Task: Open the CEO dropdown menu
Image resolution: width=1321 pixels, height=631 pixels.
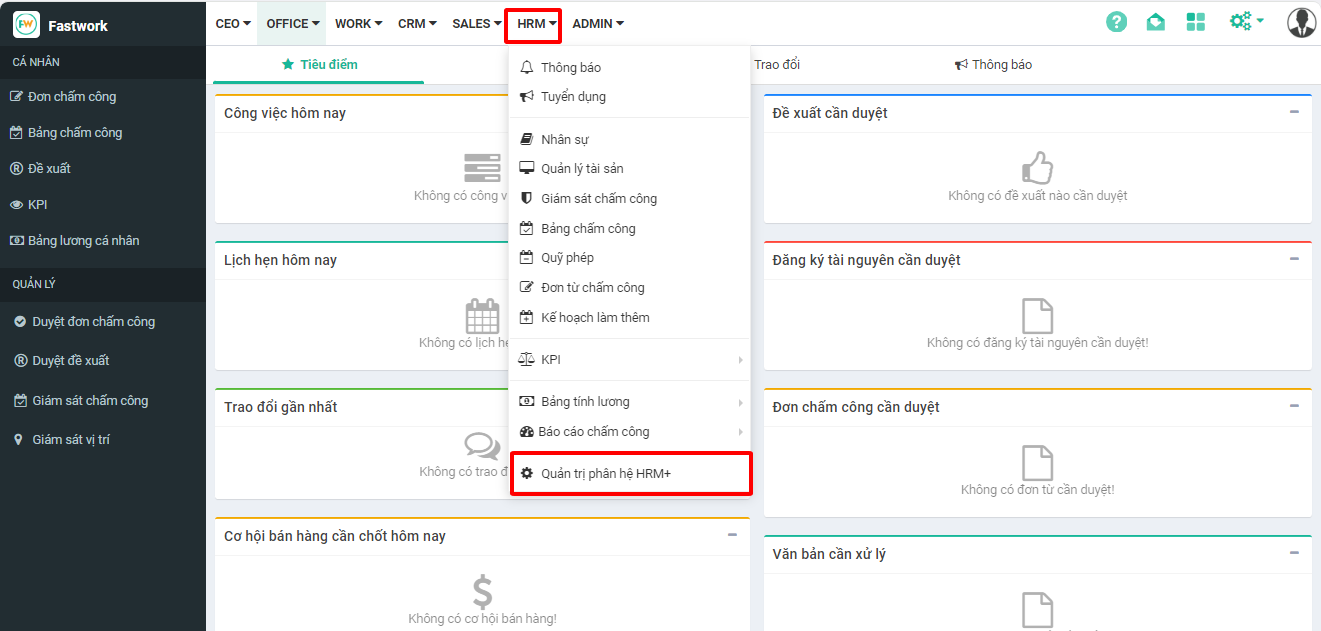Action: [x=233, y=24]
